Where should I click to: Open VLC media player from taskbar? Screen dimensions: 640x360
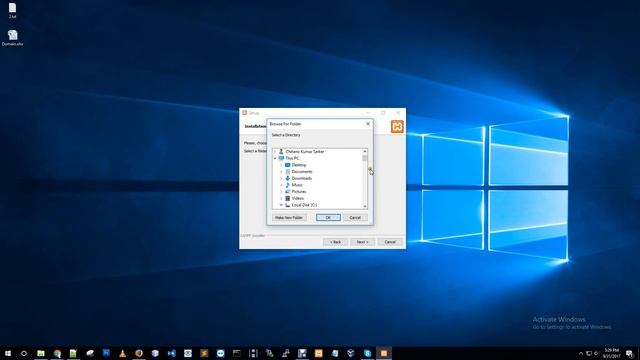(122, 353)
